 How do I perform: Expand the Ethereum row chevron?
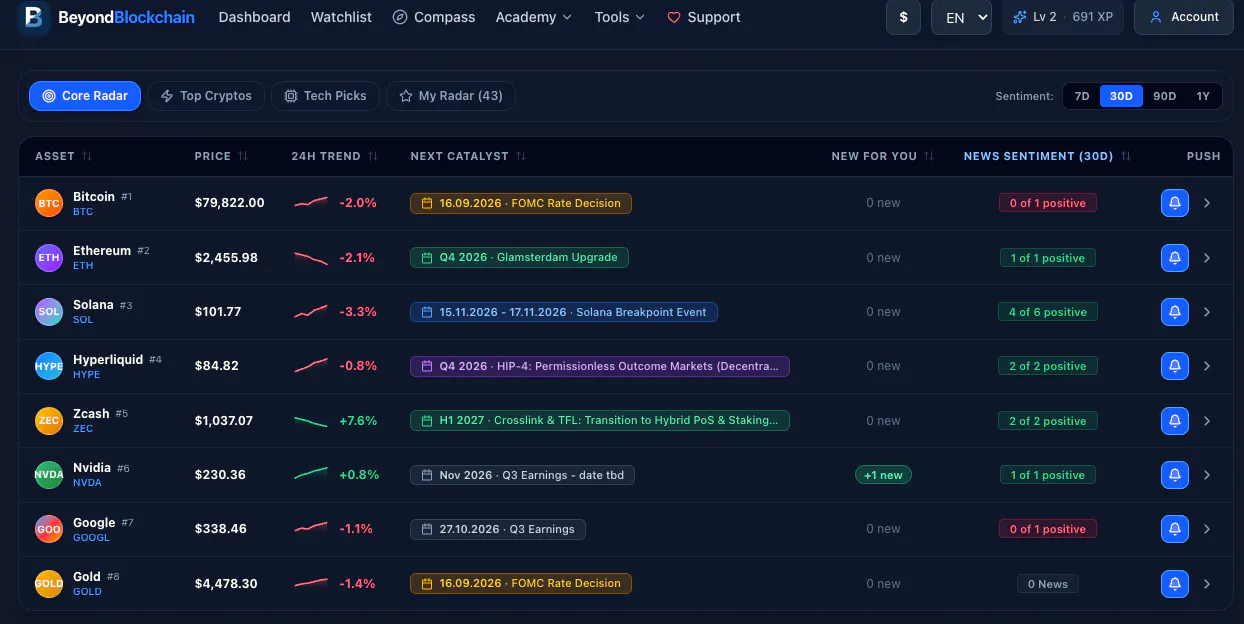[1207, 258]
